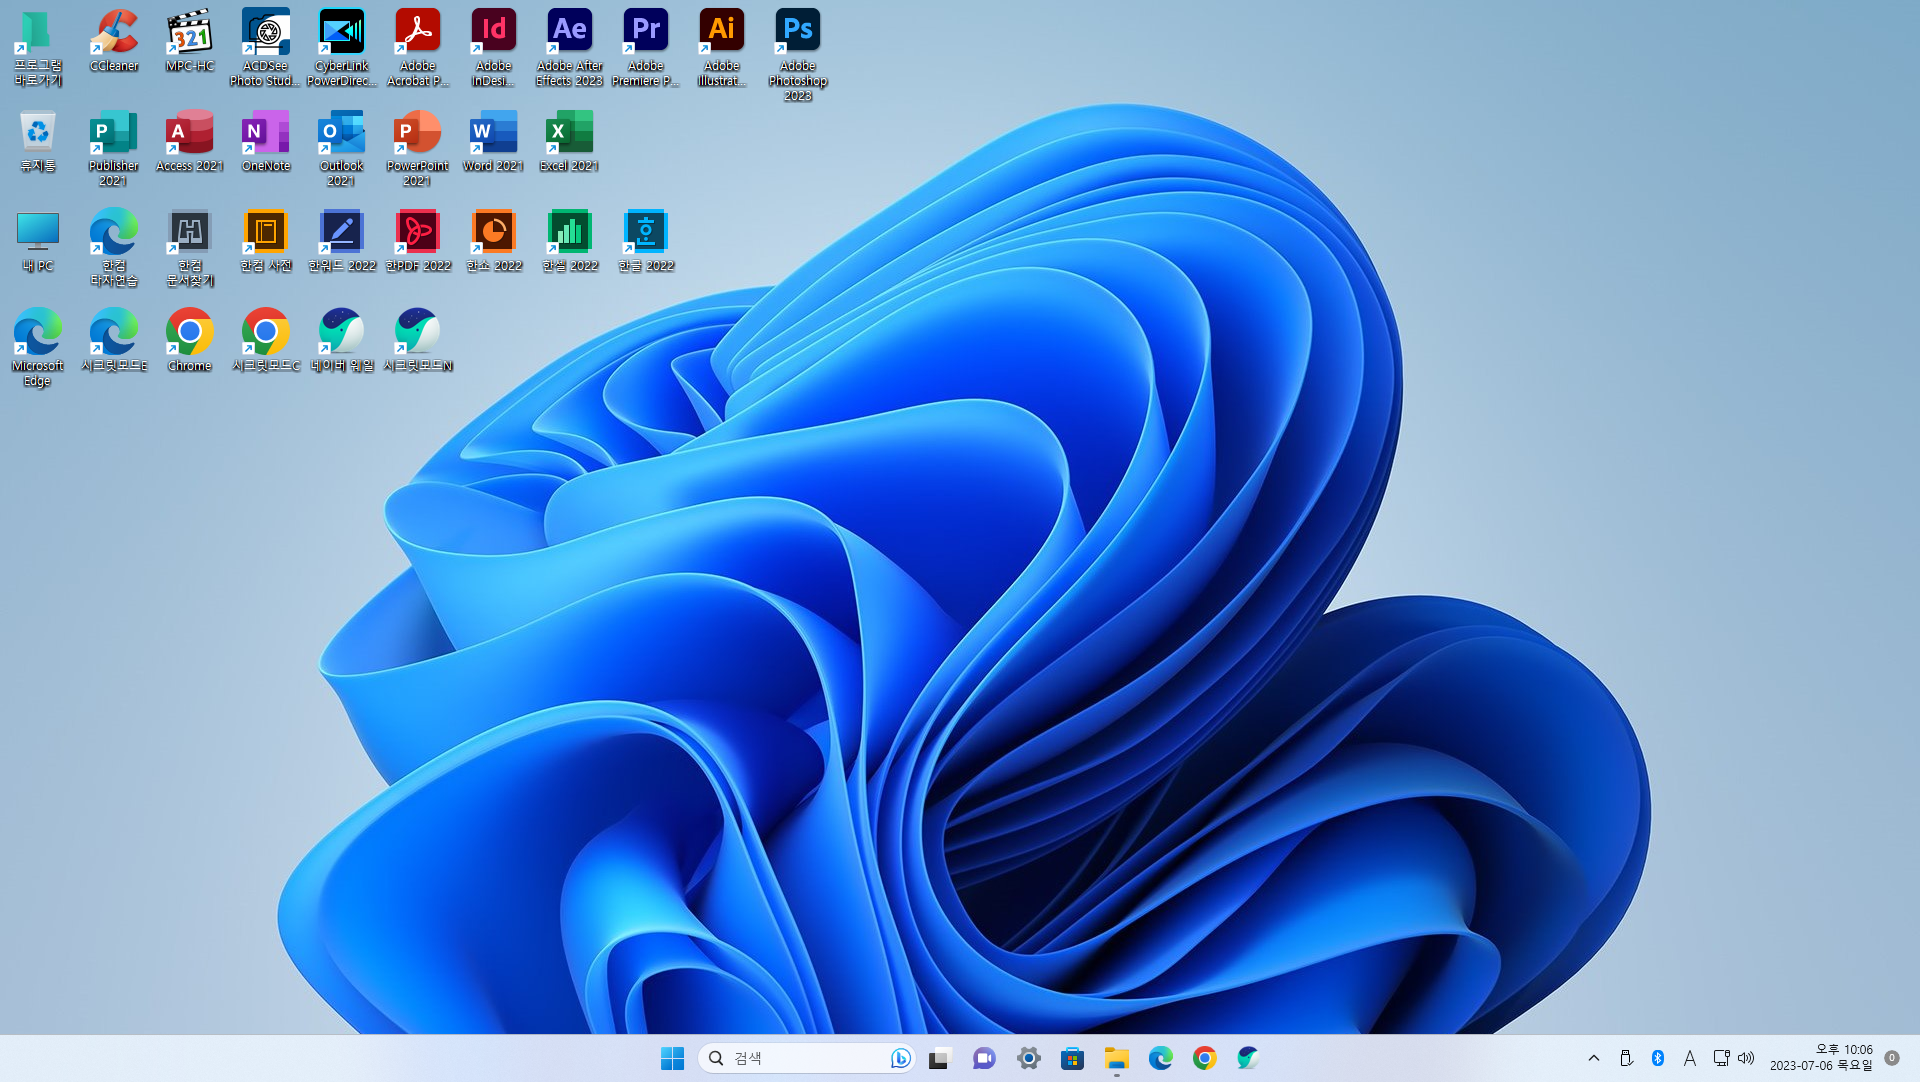Image resolution: width=1920 pixels, height=1082 pixels.
Task: Select the PowerPoint 2021 icon
Action: (x=417, y=133)
